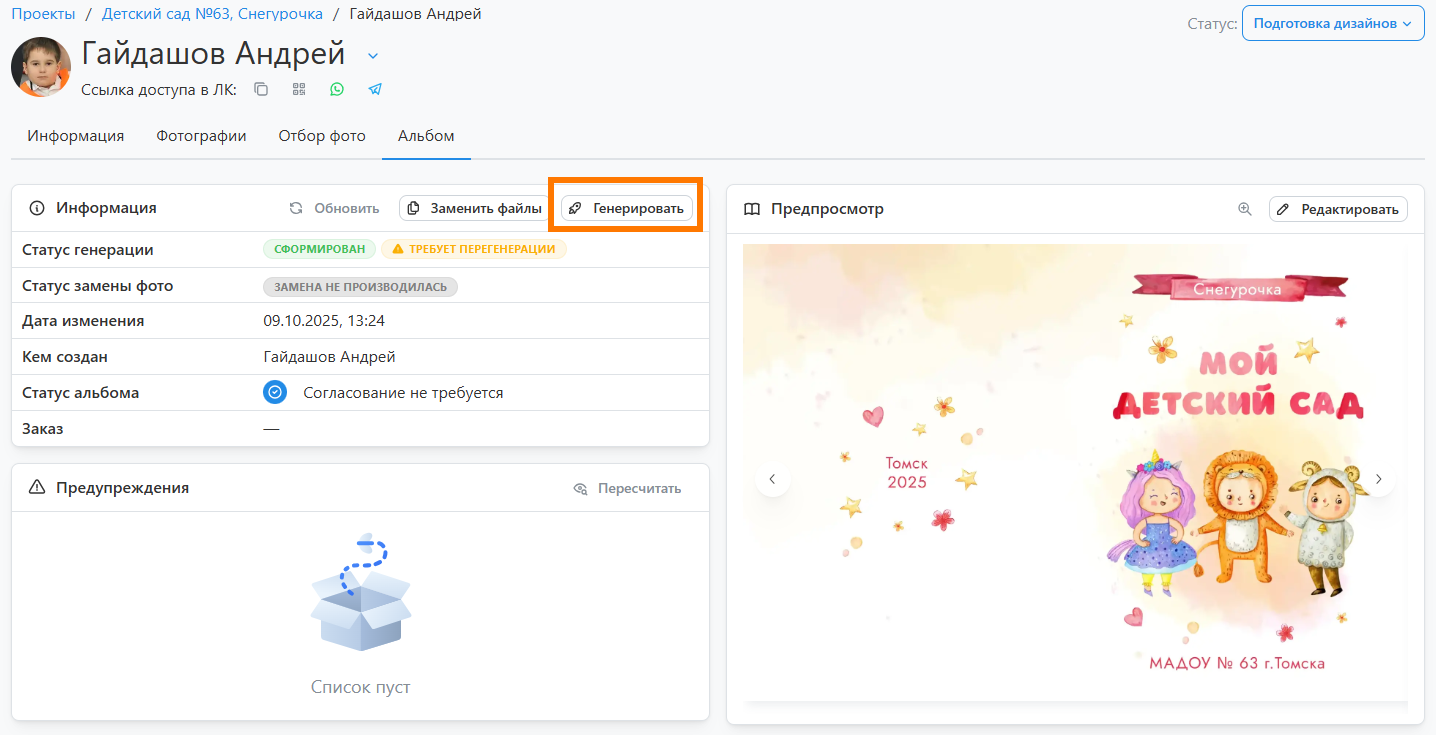Image resolution: width=1436 pixels, height=735 pixels.
Task: Click the Заменить файлы button
Action: [475, 209]
